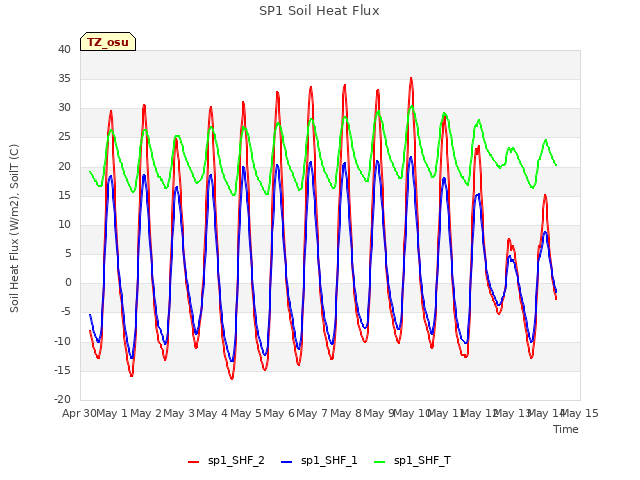Viewport: 640px width, 480px height.
Task: Click the y-axis tick value 35
Action: tap(64, 78)
